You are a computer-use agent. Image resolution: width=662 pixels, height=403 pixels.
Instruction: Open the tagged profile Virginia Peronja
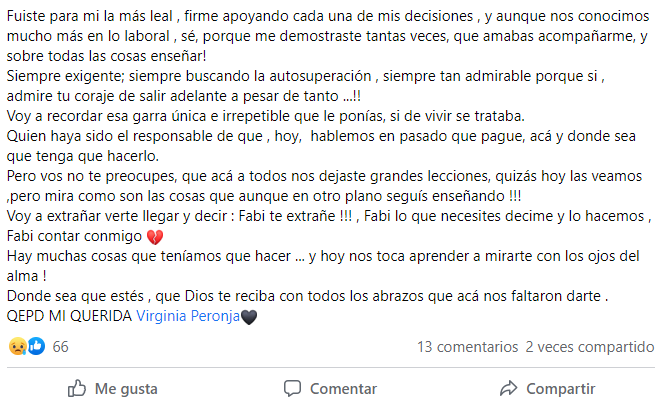(x=187, y=317)
